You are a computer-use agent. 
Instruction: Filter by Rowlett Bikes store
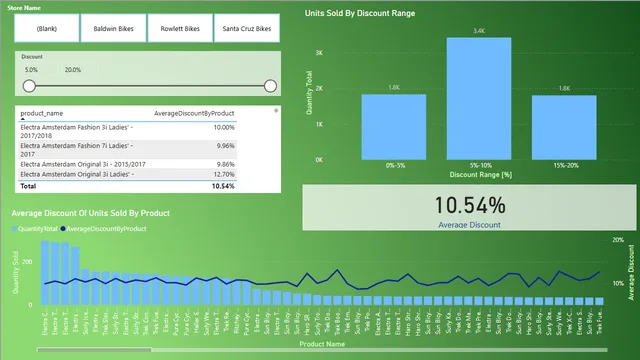pos(180,28)
